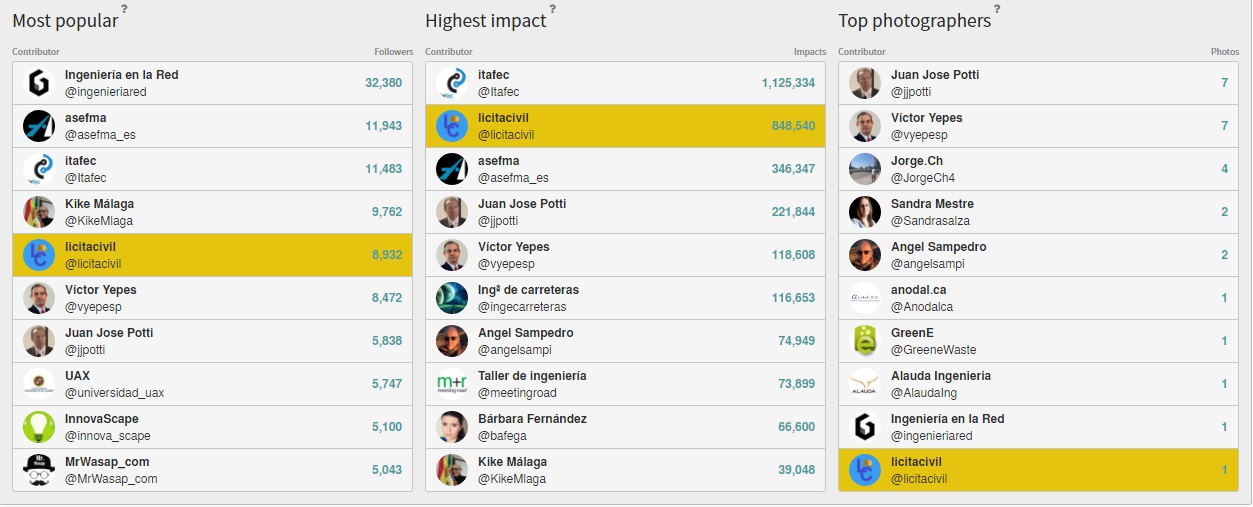
Task: Click Taller de ingeniería m+r avatar
Action: 452,384
